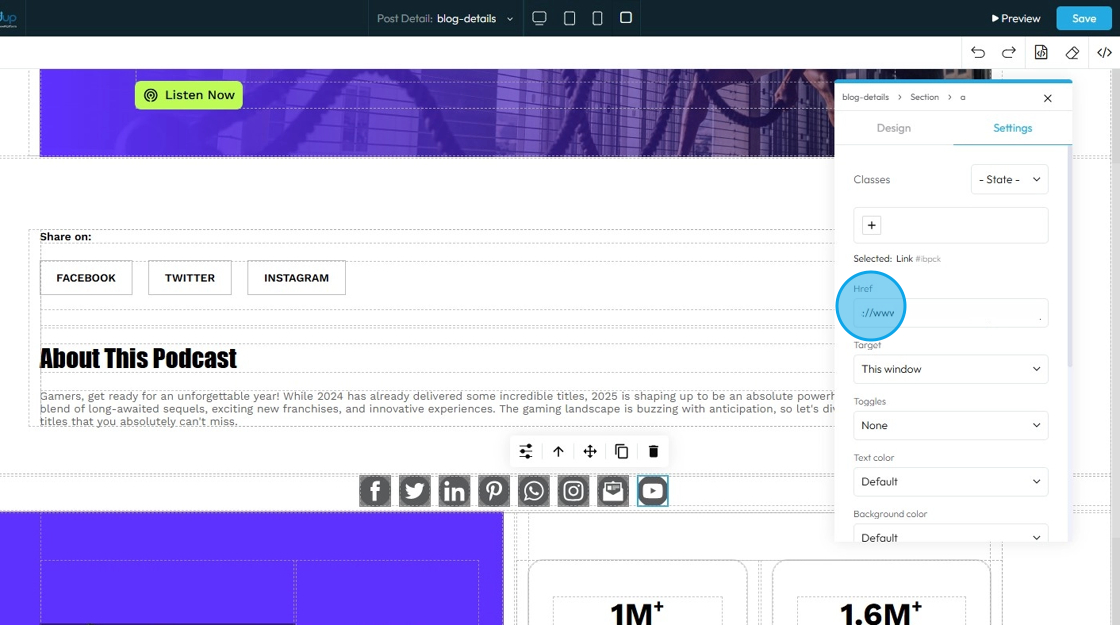Viewport: 1120px width, 625px height.
Task: Click the move element icon
Action: click(590, 451)
